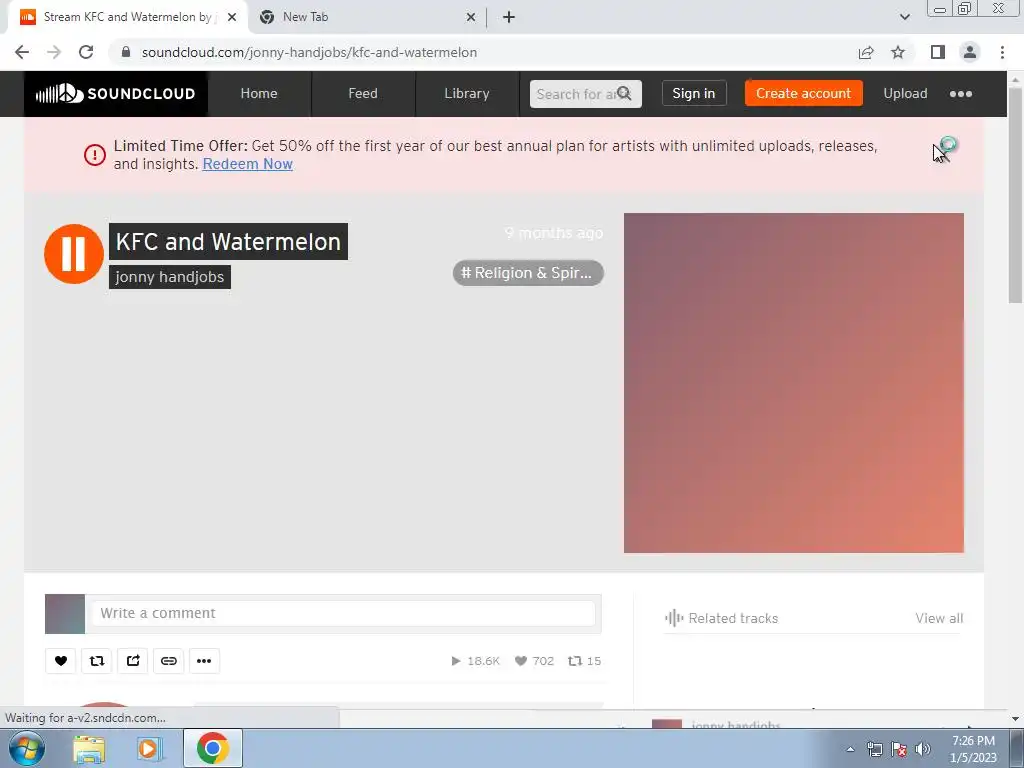Viewport: 1024px width, 768px height.
Task: Pause the KFC and Watermelon track
Action: [74, 253]
